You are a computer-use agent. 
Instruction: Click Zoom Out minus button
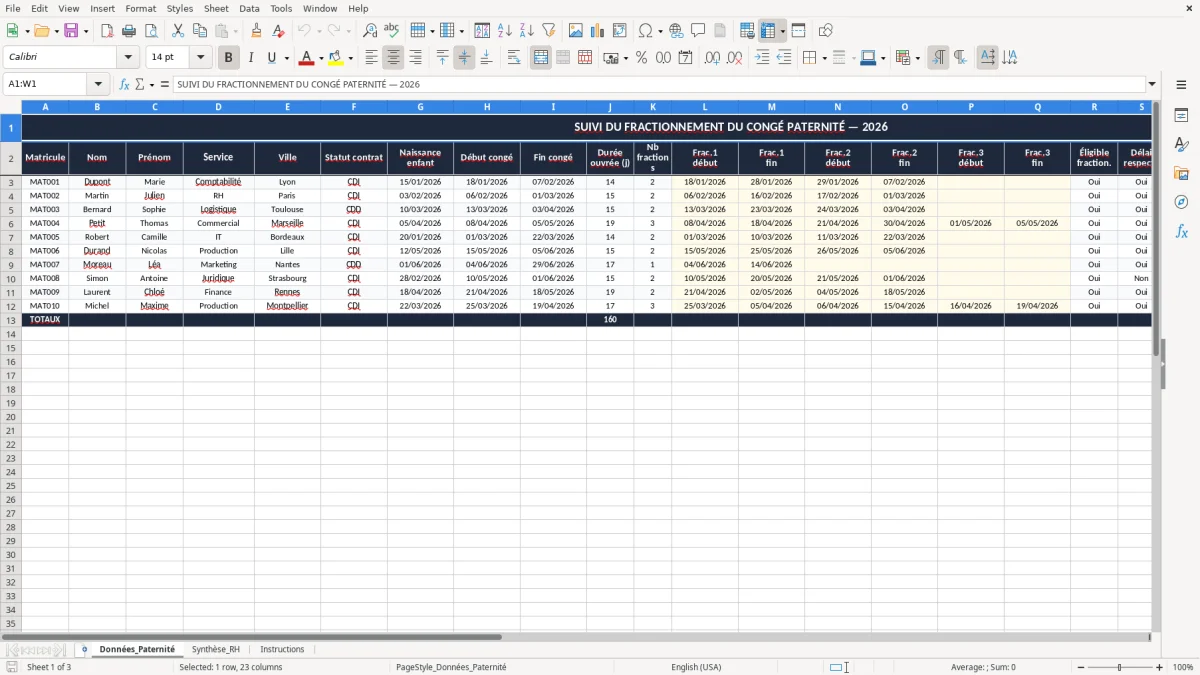click(1081, 667)
